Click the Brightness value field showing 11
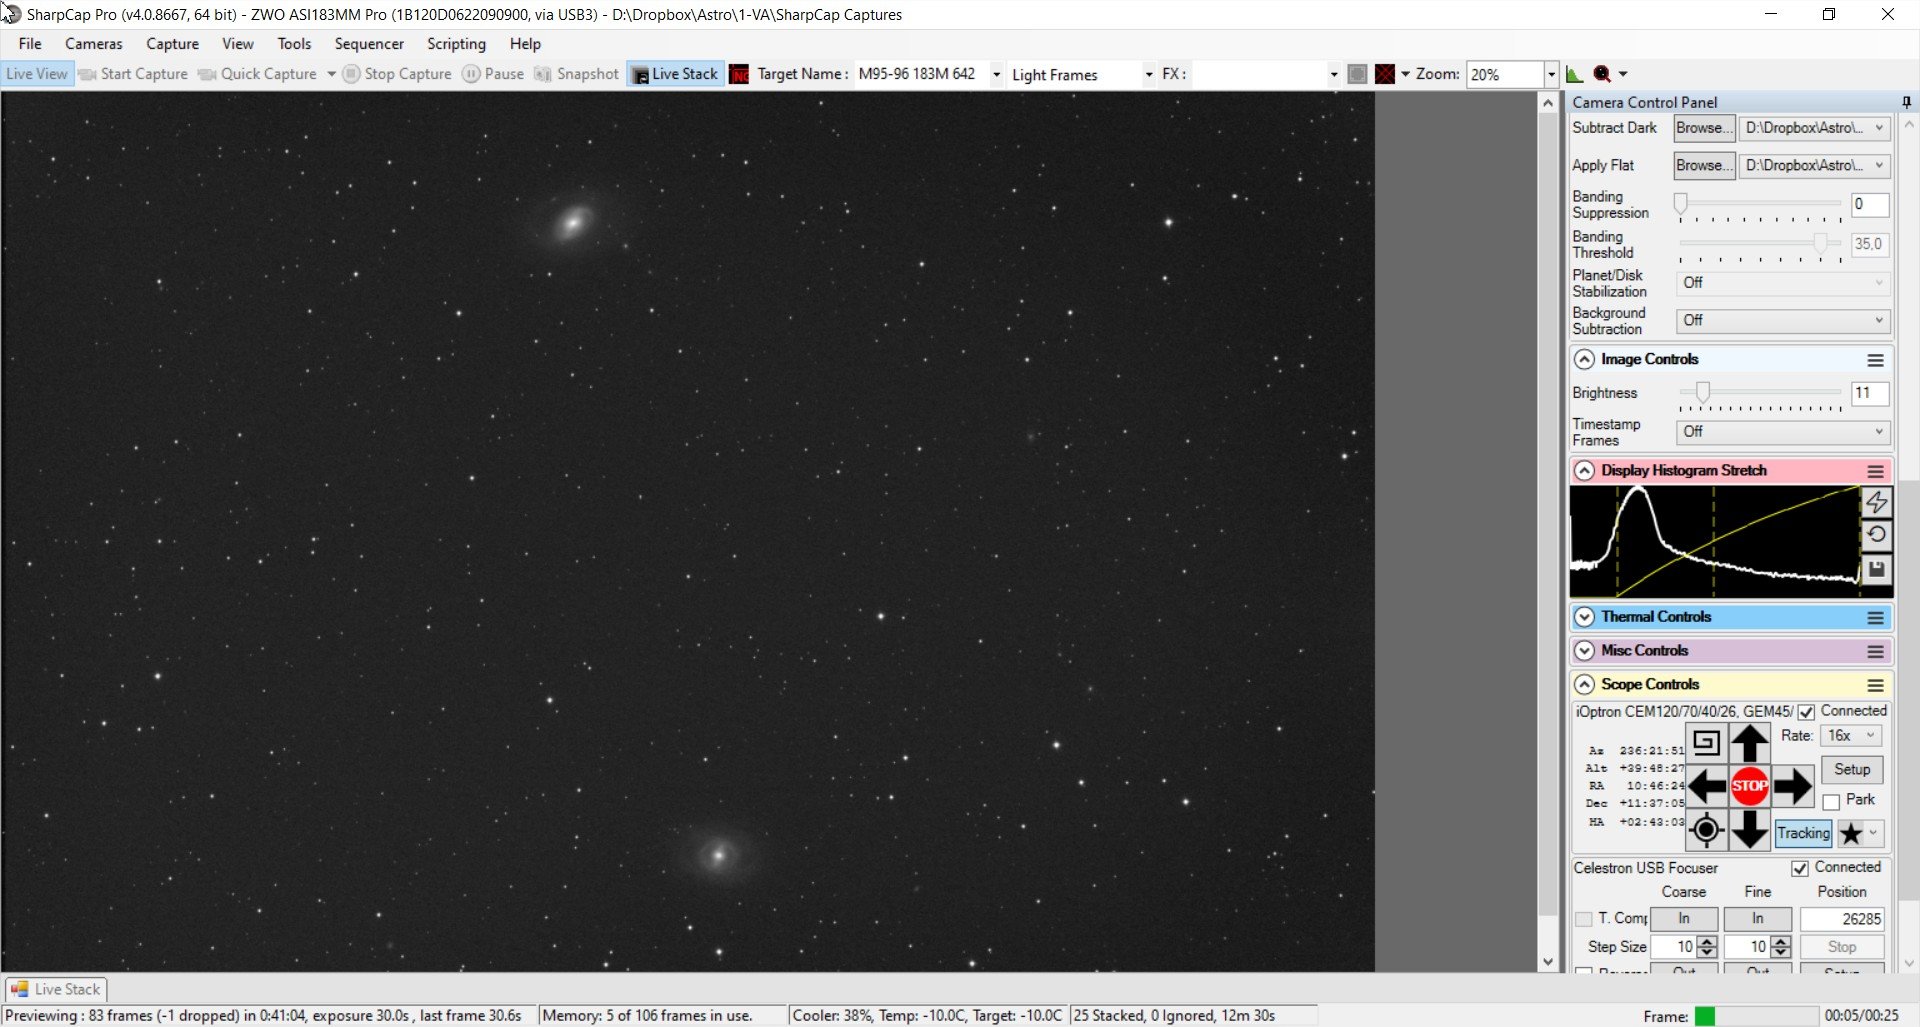Image resolution: width=1920 pixels, height=1027 pixels. (x=1869, y=393)
